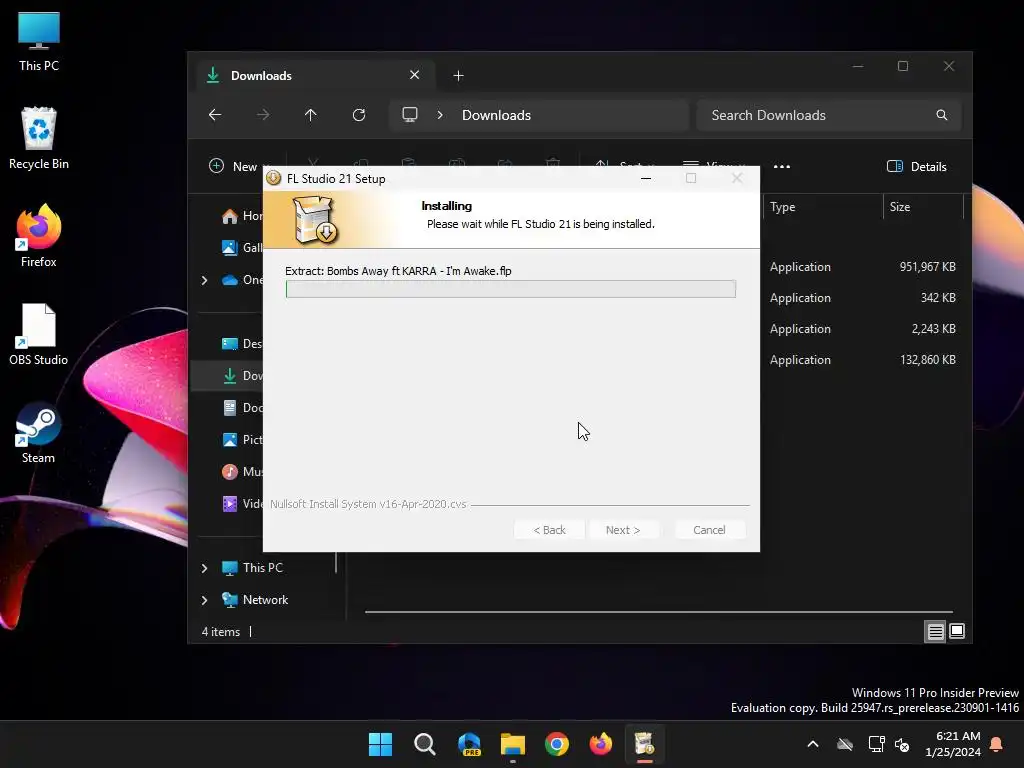Show hidden system tray icons
Viewport: 1024px width, 768px height.
pos(813,744)
